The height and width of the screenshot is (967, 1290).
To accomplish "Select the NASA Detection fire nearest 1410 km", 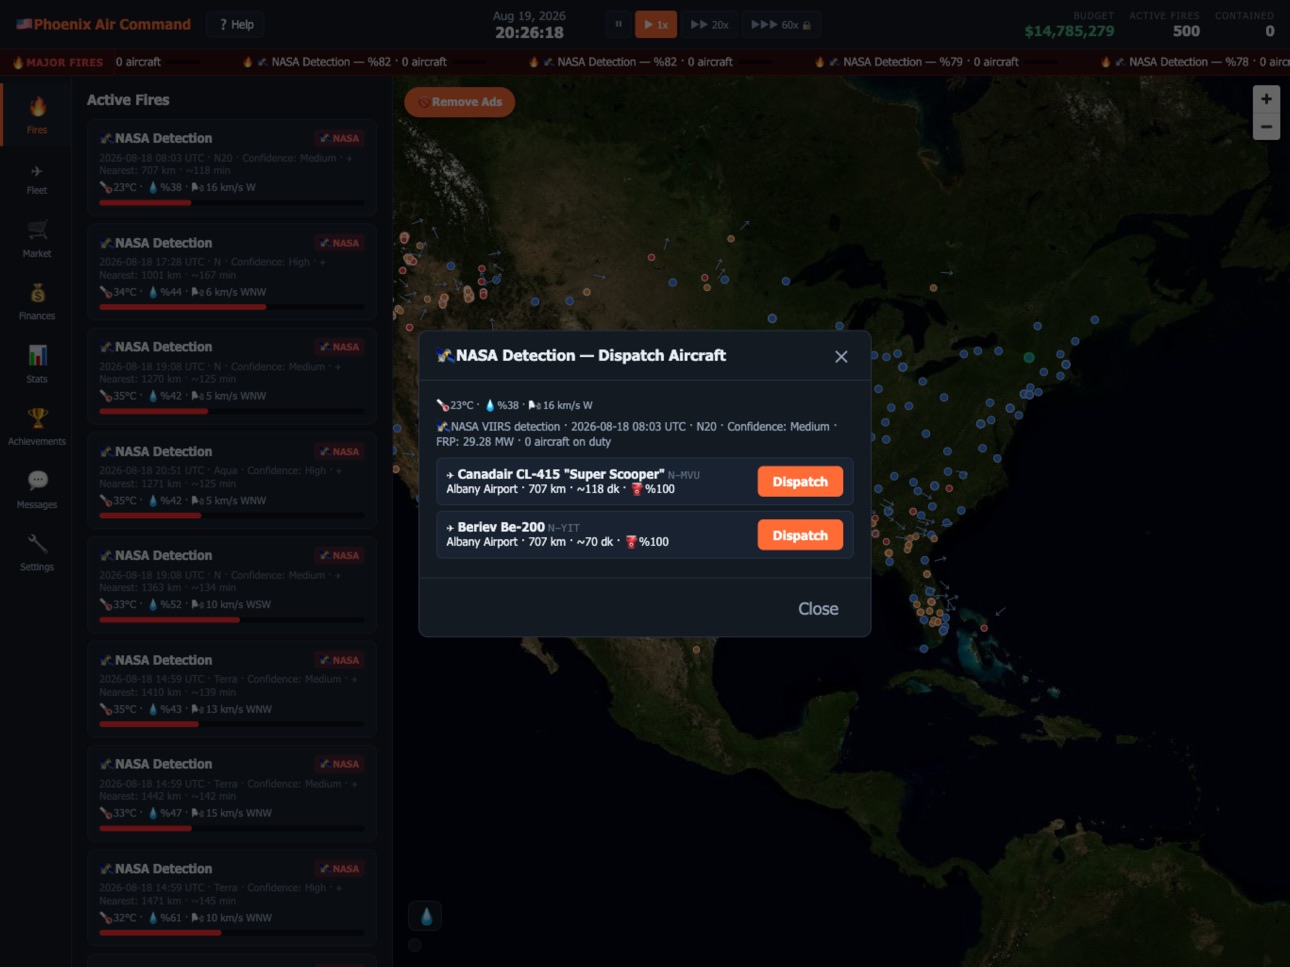I will point(232,689).
